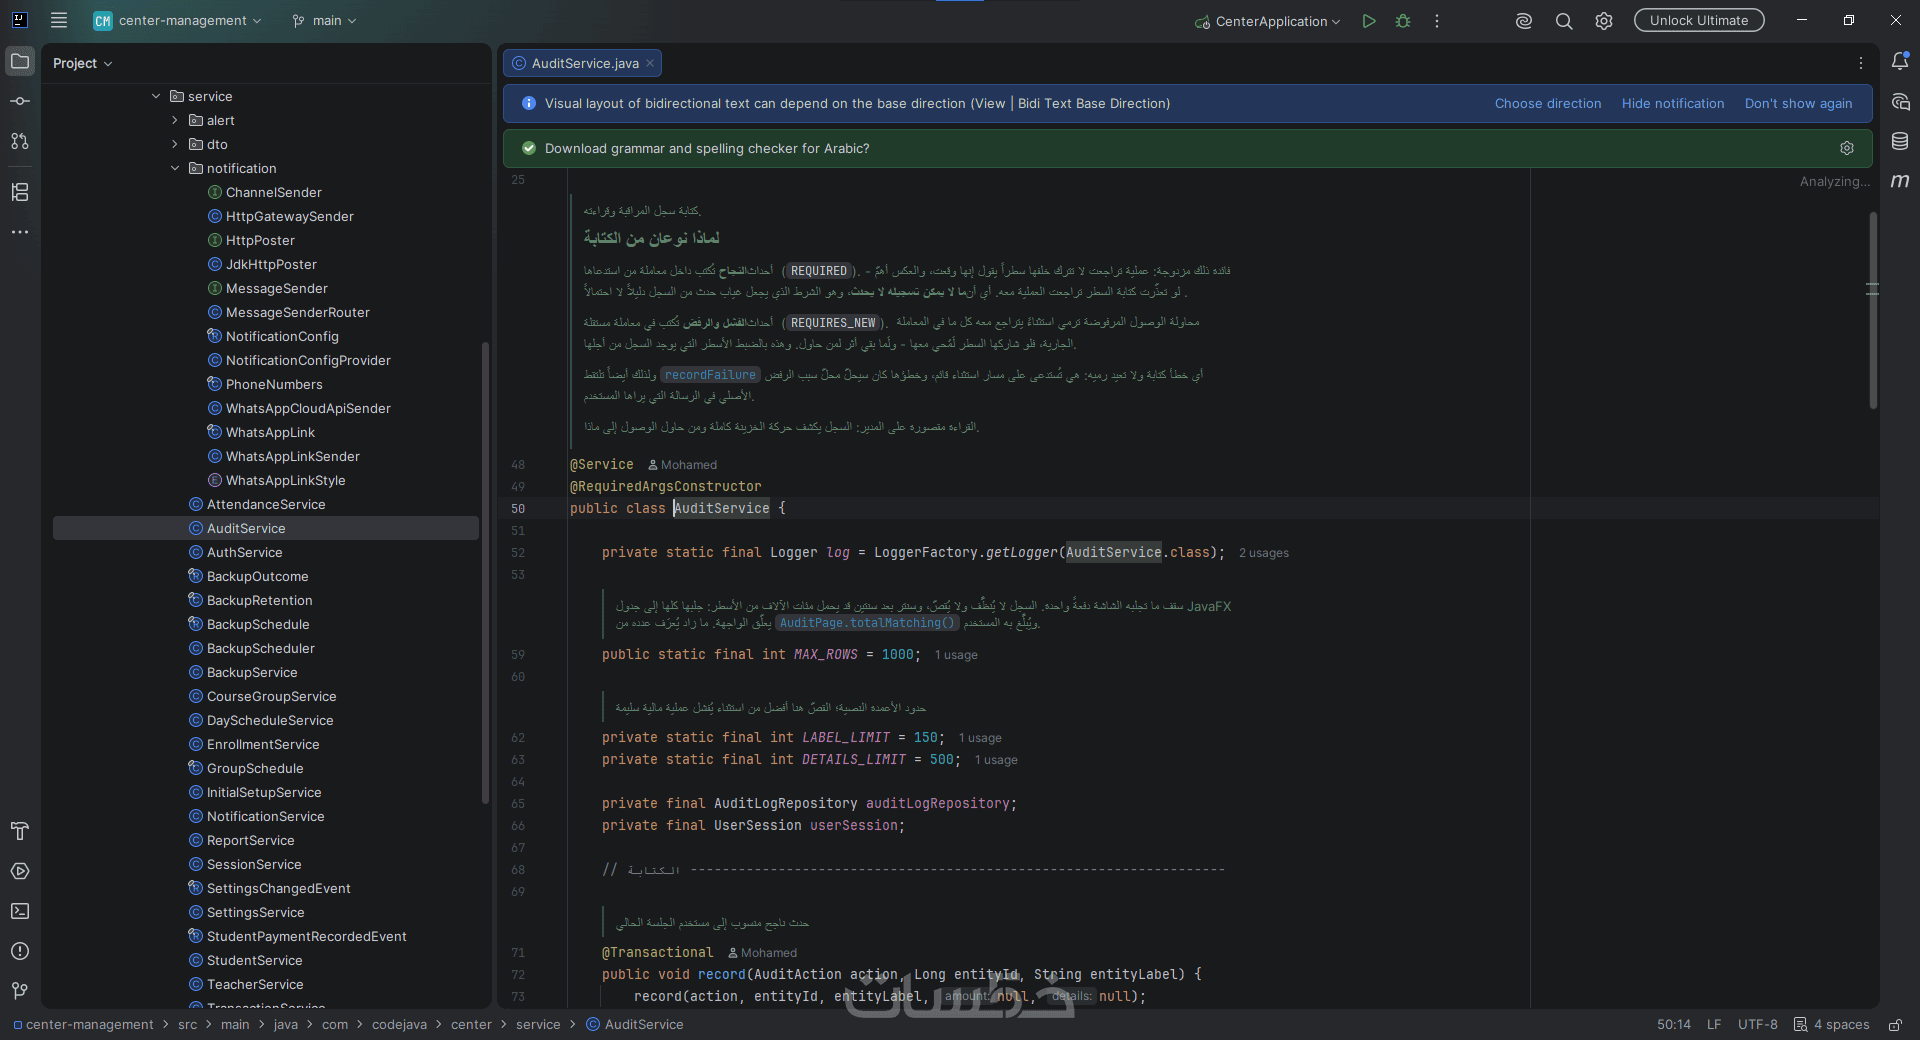Image resolution: width=1920 pixels, height=1040 pixels.
Task: Open center-management project dropdown
Action: pyautogui.click(x=180, y=21)
